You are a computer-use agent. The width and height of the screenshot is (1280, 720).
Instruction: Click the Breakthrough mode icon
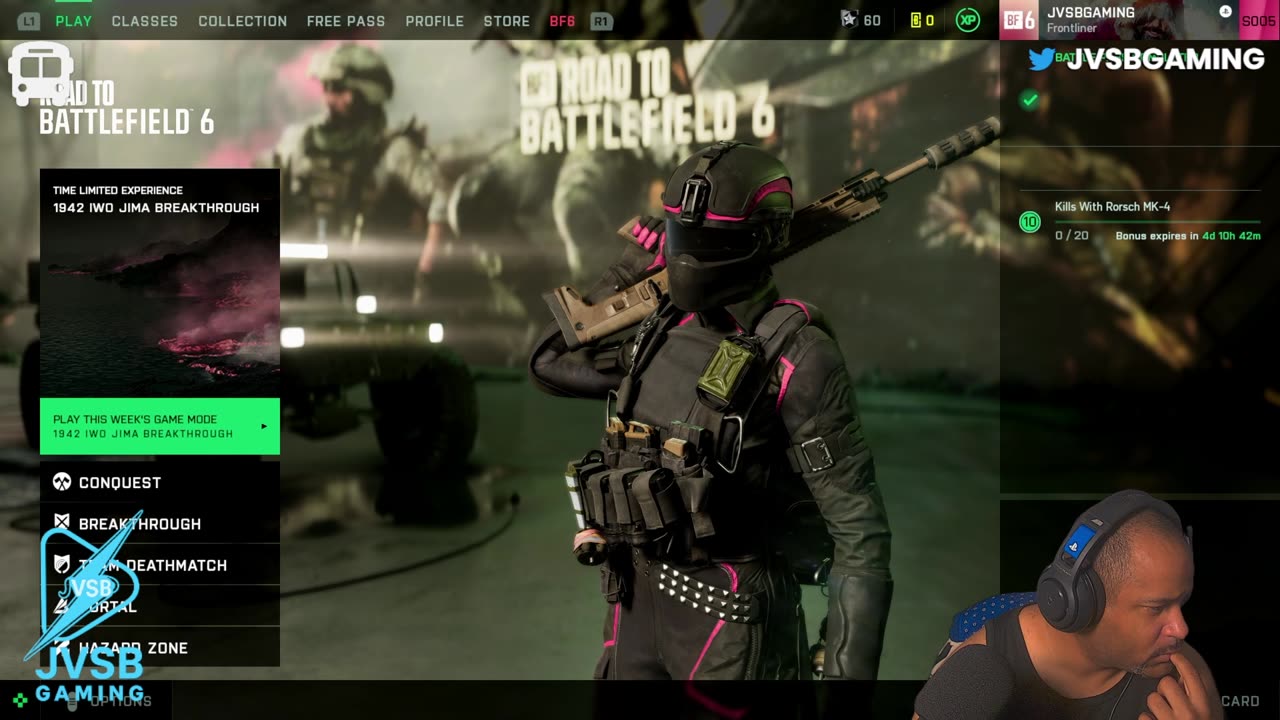pyautogui.click(x=62, y=523)
